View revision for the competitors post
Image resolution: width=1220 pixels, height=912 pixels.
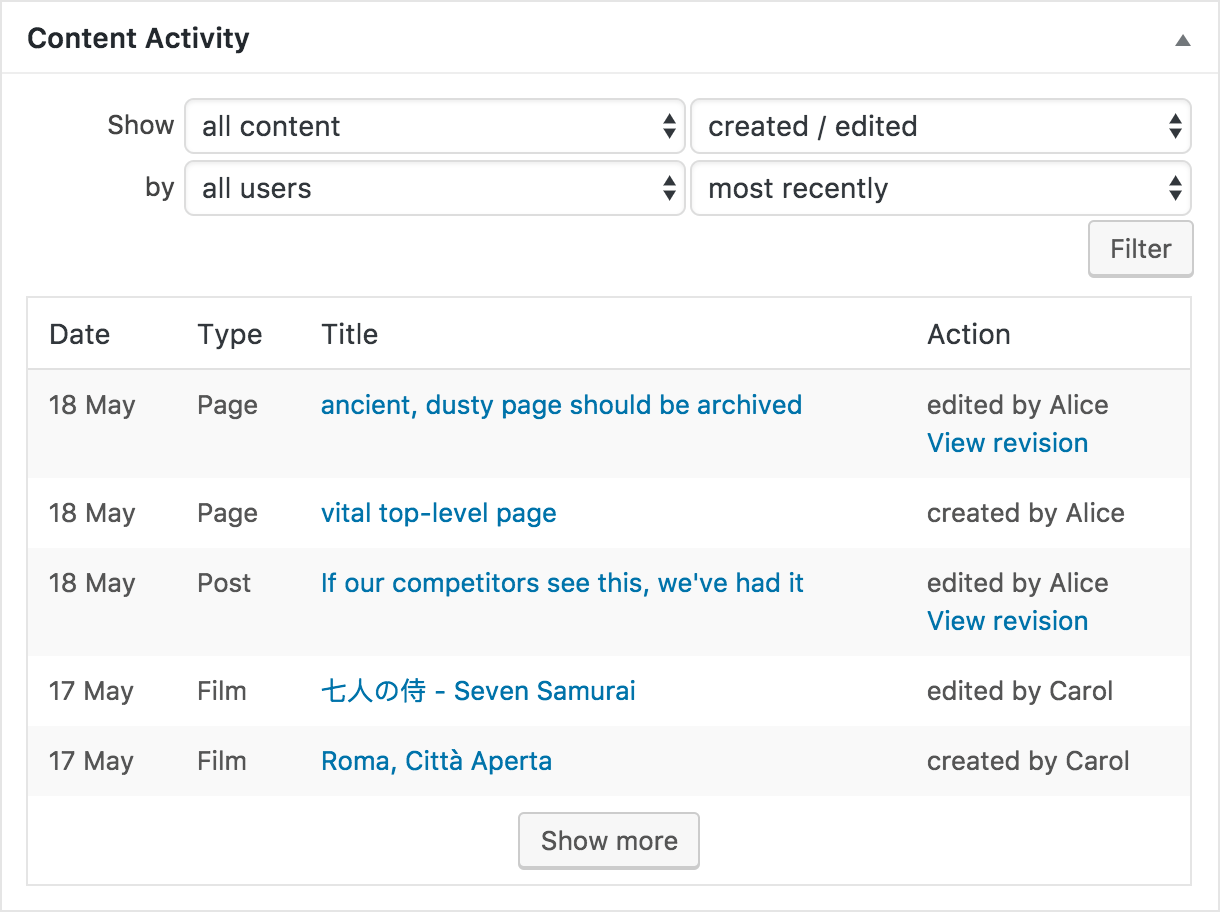coord(1007,621)
